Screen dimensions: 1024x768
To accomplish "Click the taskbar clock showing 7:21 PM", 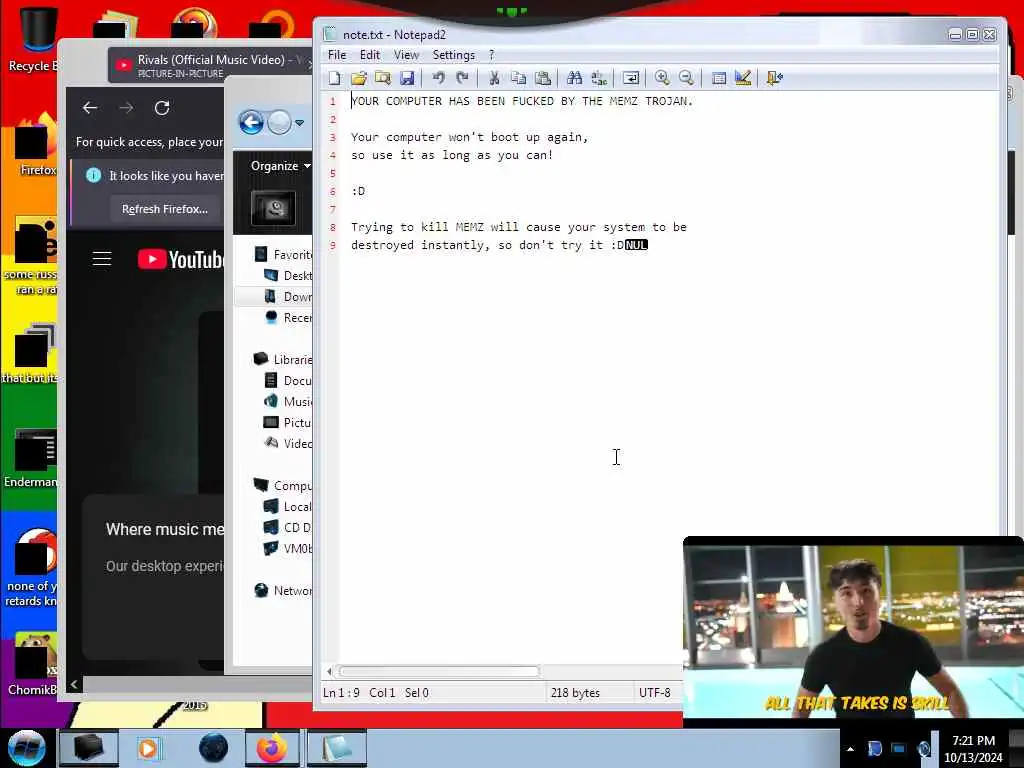I will pos(973,749).
